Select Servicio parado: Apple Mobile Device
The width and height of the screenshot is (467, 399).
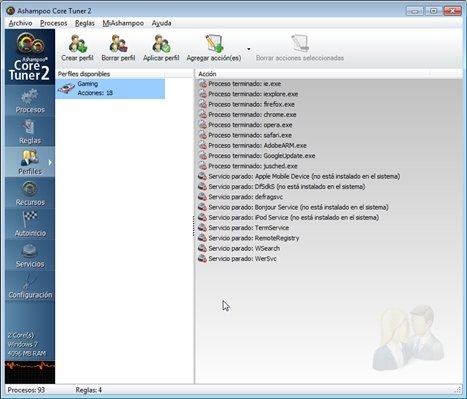[x=304, y=176]
